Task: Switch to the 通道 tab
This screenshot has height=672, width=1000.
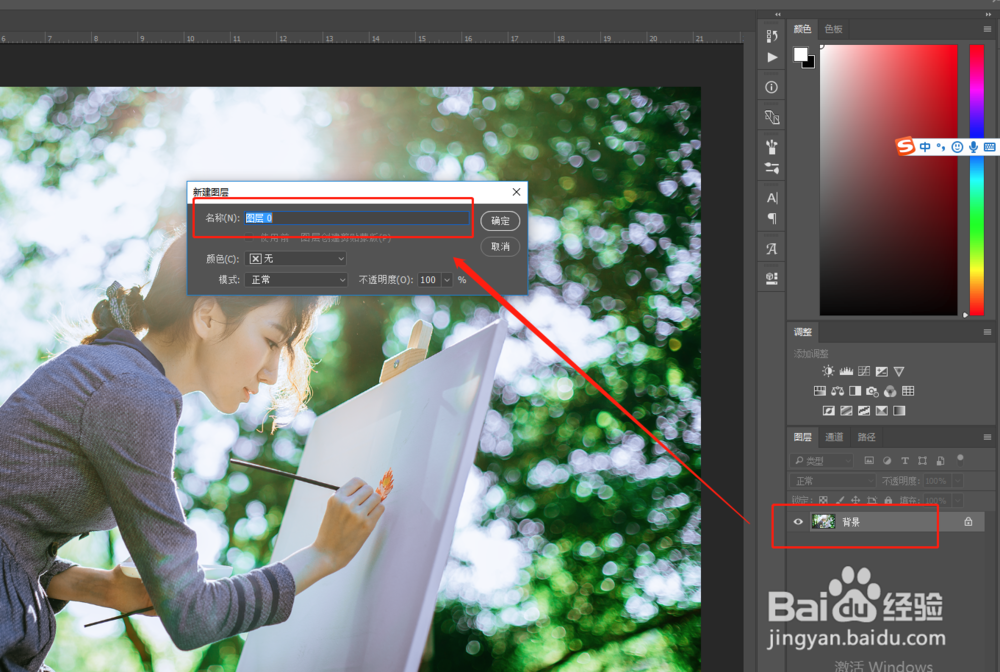Action: (834, 437)
